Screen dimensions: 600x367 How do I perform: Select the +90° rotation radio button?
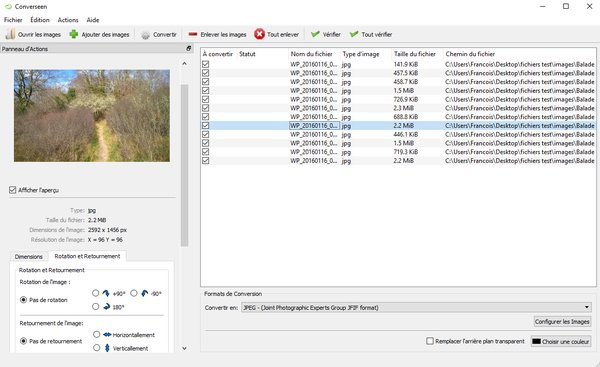[95, 293]
